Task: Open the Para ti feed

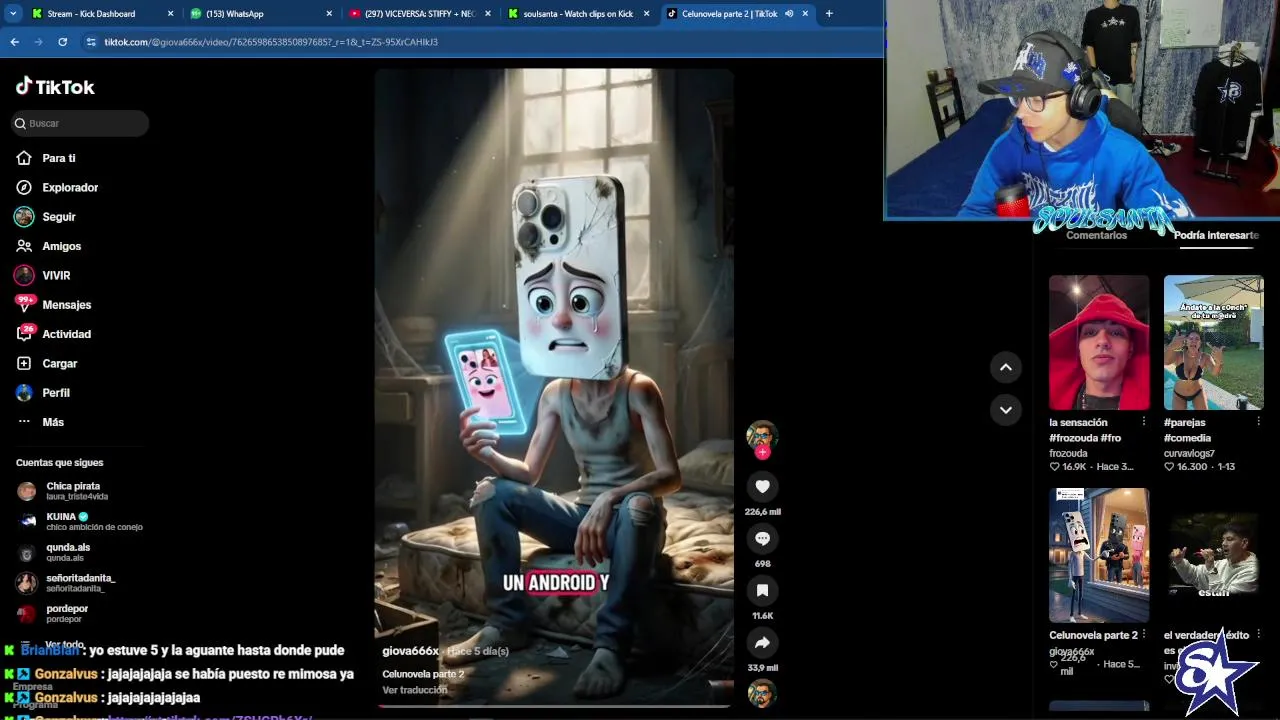Action: pos(58,158)
